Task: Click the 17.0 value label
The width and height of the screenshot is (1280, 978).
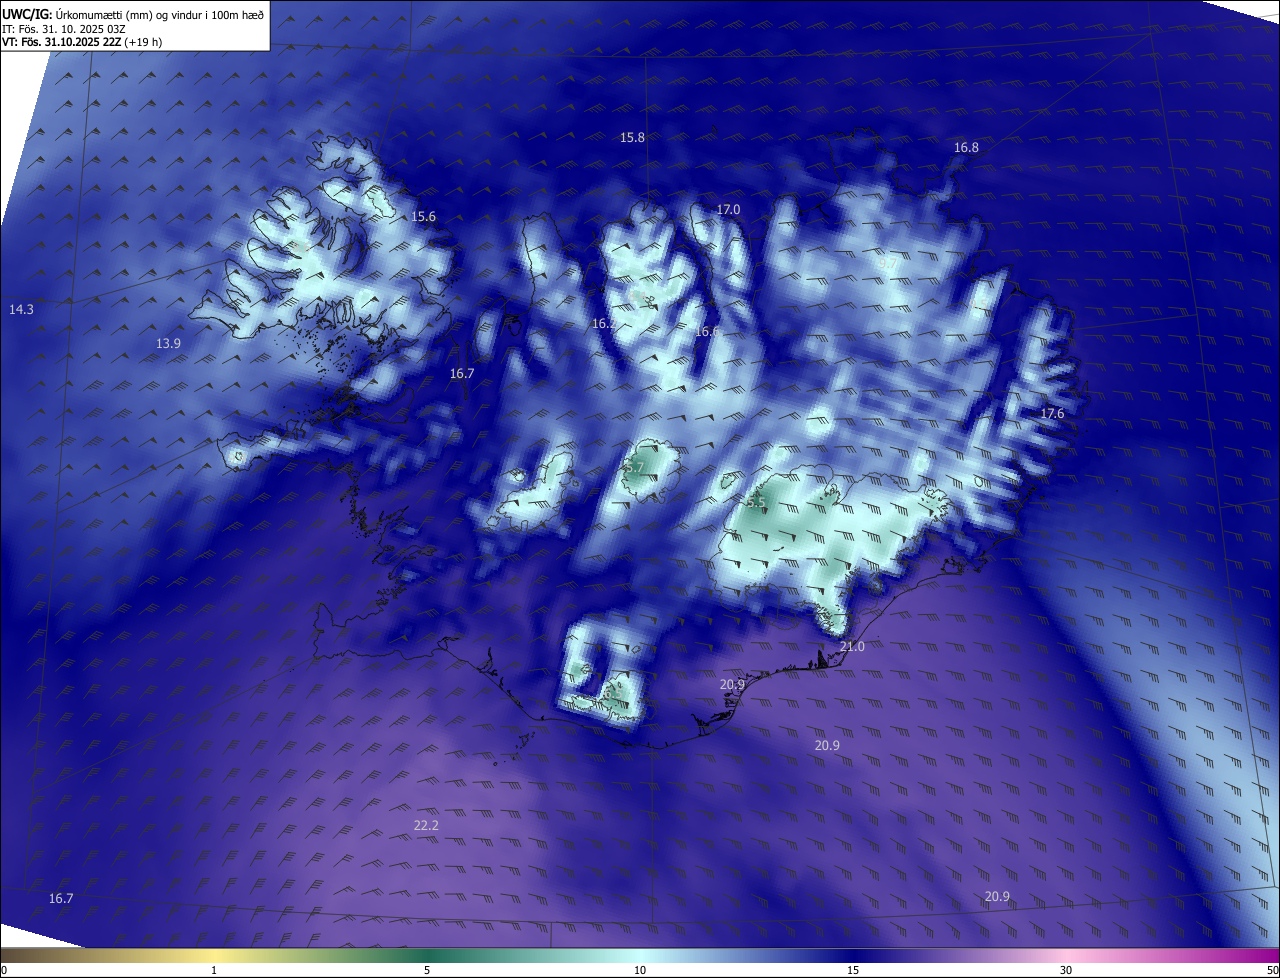Action: [x=728, y=209]
